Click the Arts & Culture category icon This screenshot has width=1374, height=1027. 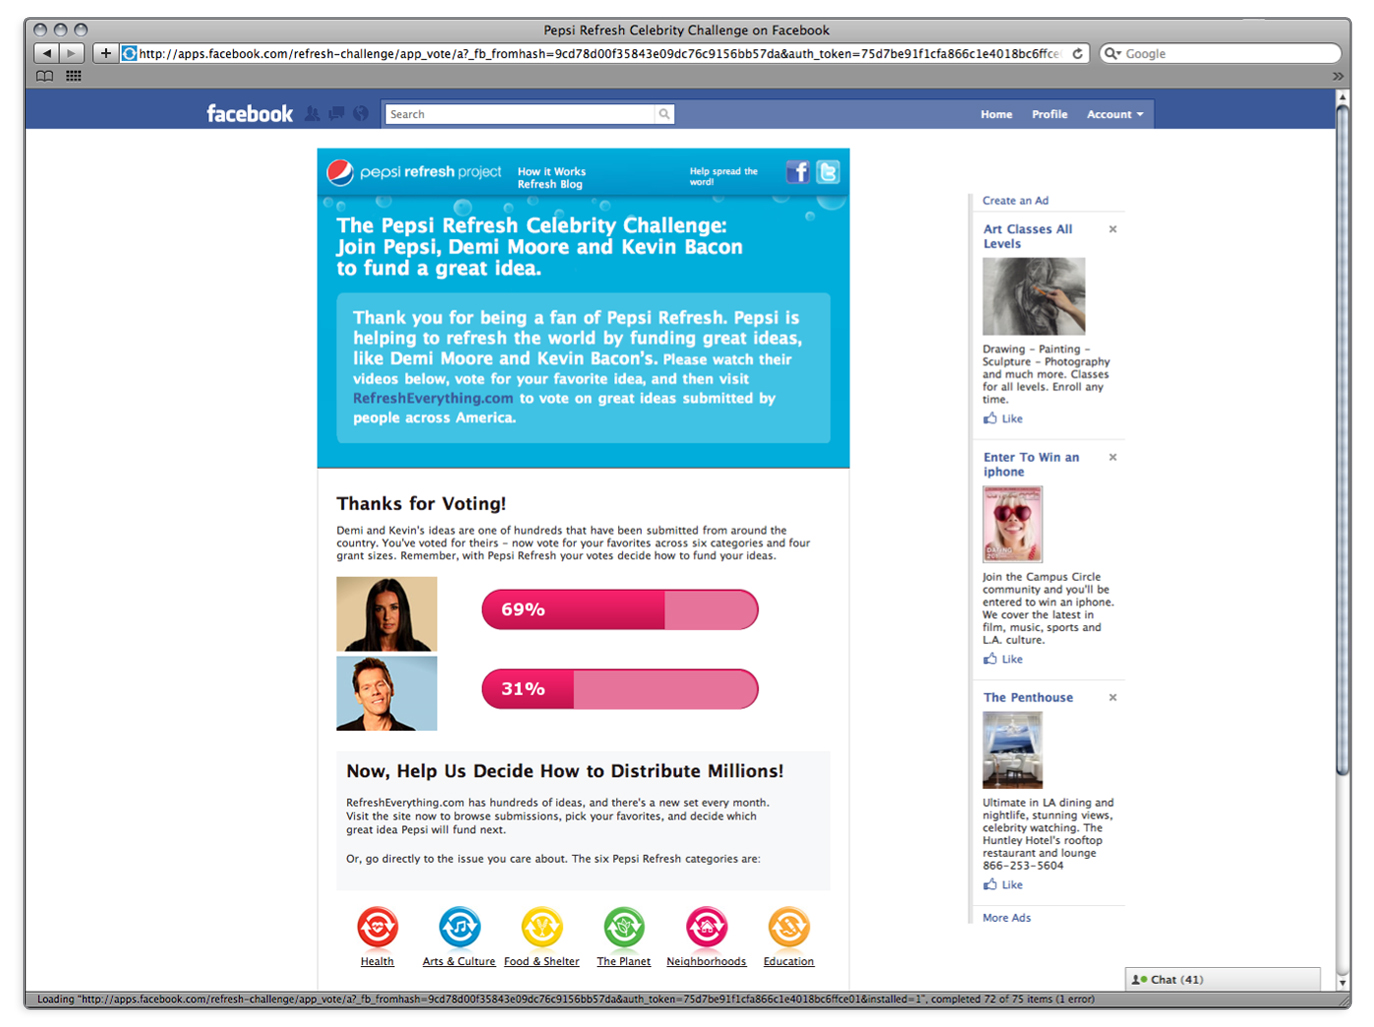pos(460,927)
